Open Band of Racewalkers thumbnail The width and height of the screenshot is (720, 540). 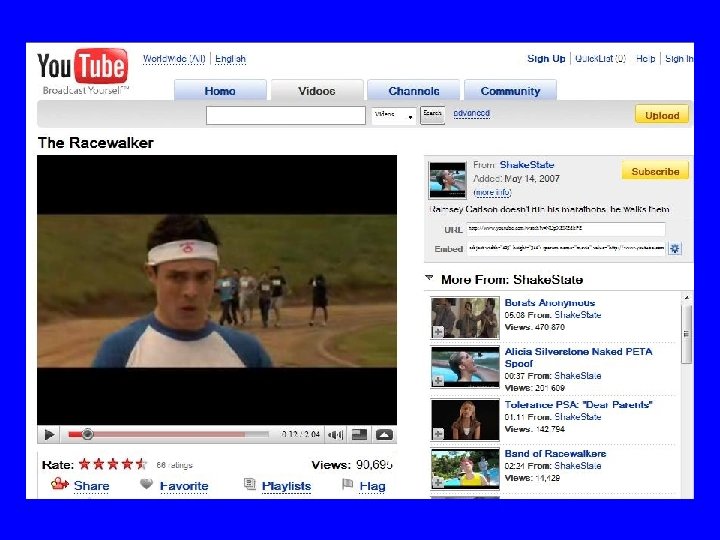[x=465, y=469]
